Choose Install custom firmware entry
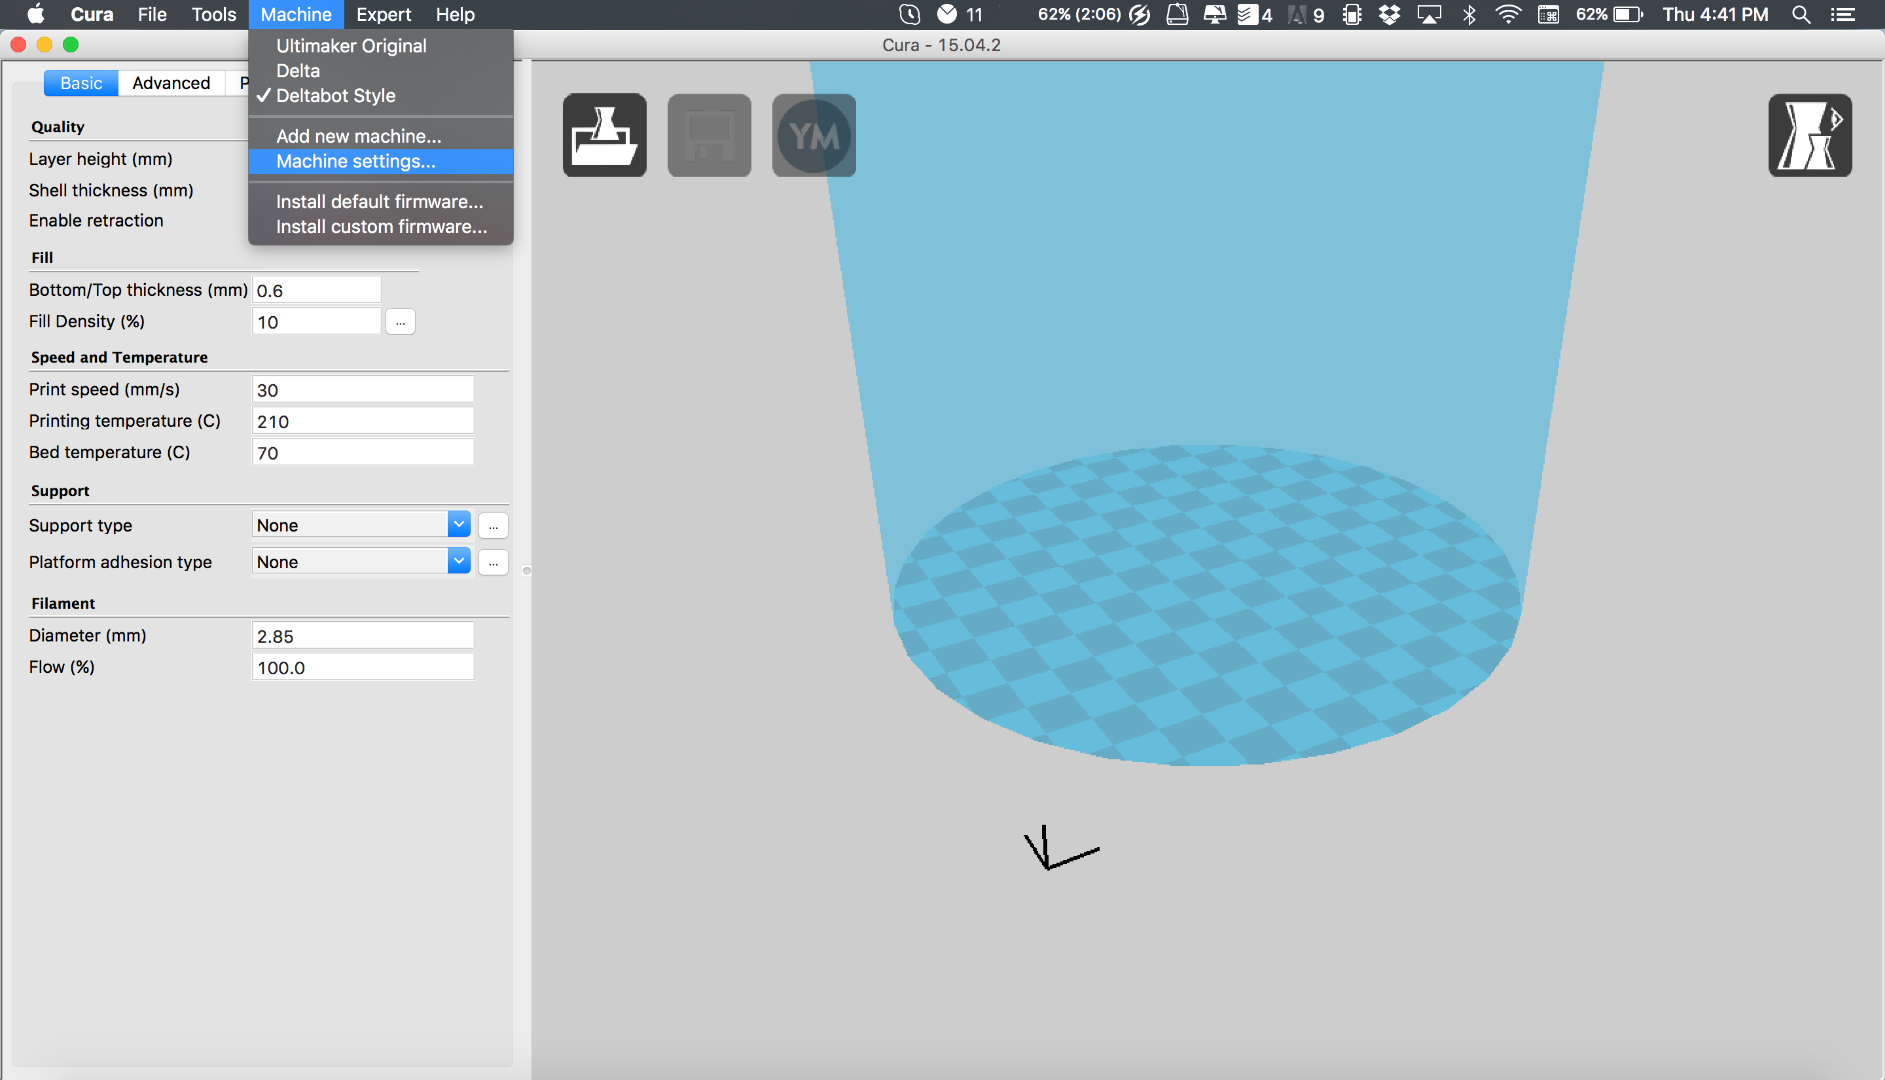Image resolution: width=1885 pixels, height=1080 pixels. pyautogui.click(x=381, y=227)
